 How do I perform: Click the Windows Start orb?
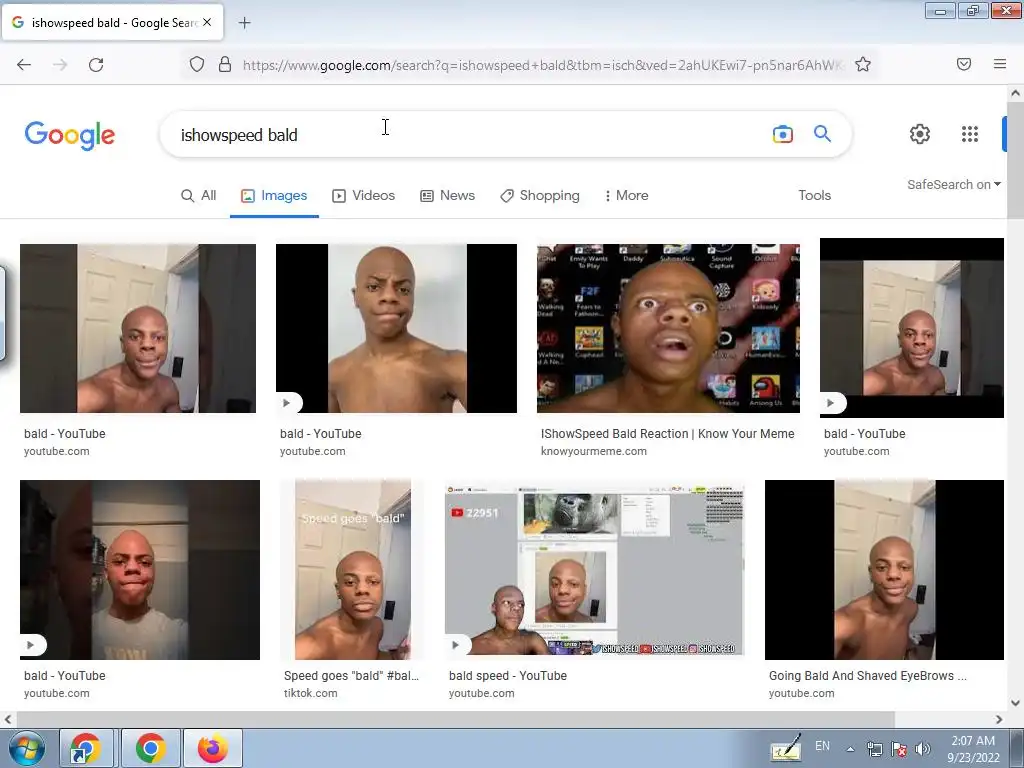[x=27, y=748]
